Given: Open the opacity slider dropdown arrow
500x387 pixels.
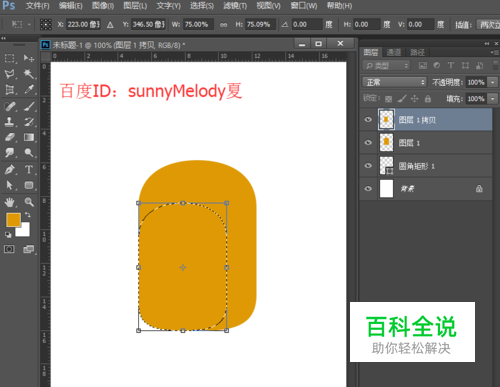Looking at the screenshot, I should 493,82.
